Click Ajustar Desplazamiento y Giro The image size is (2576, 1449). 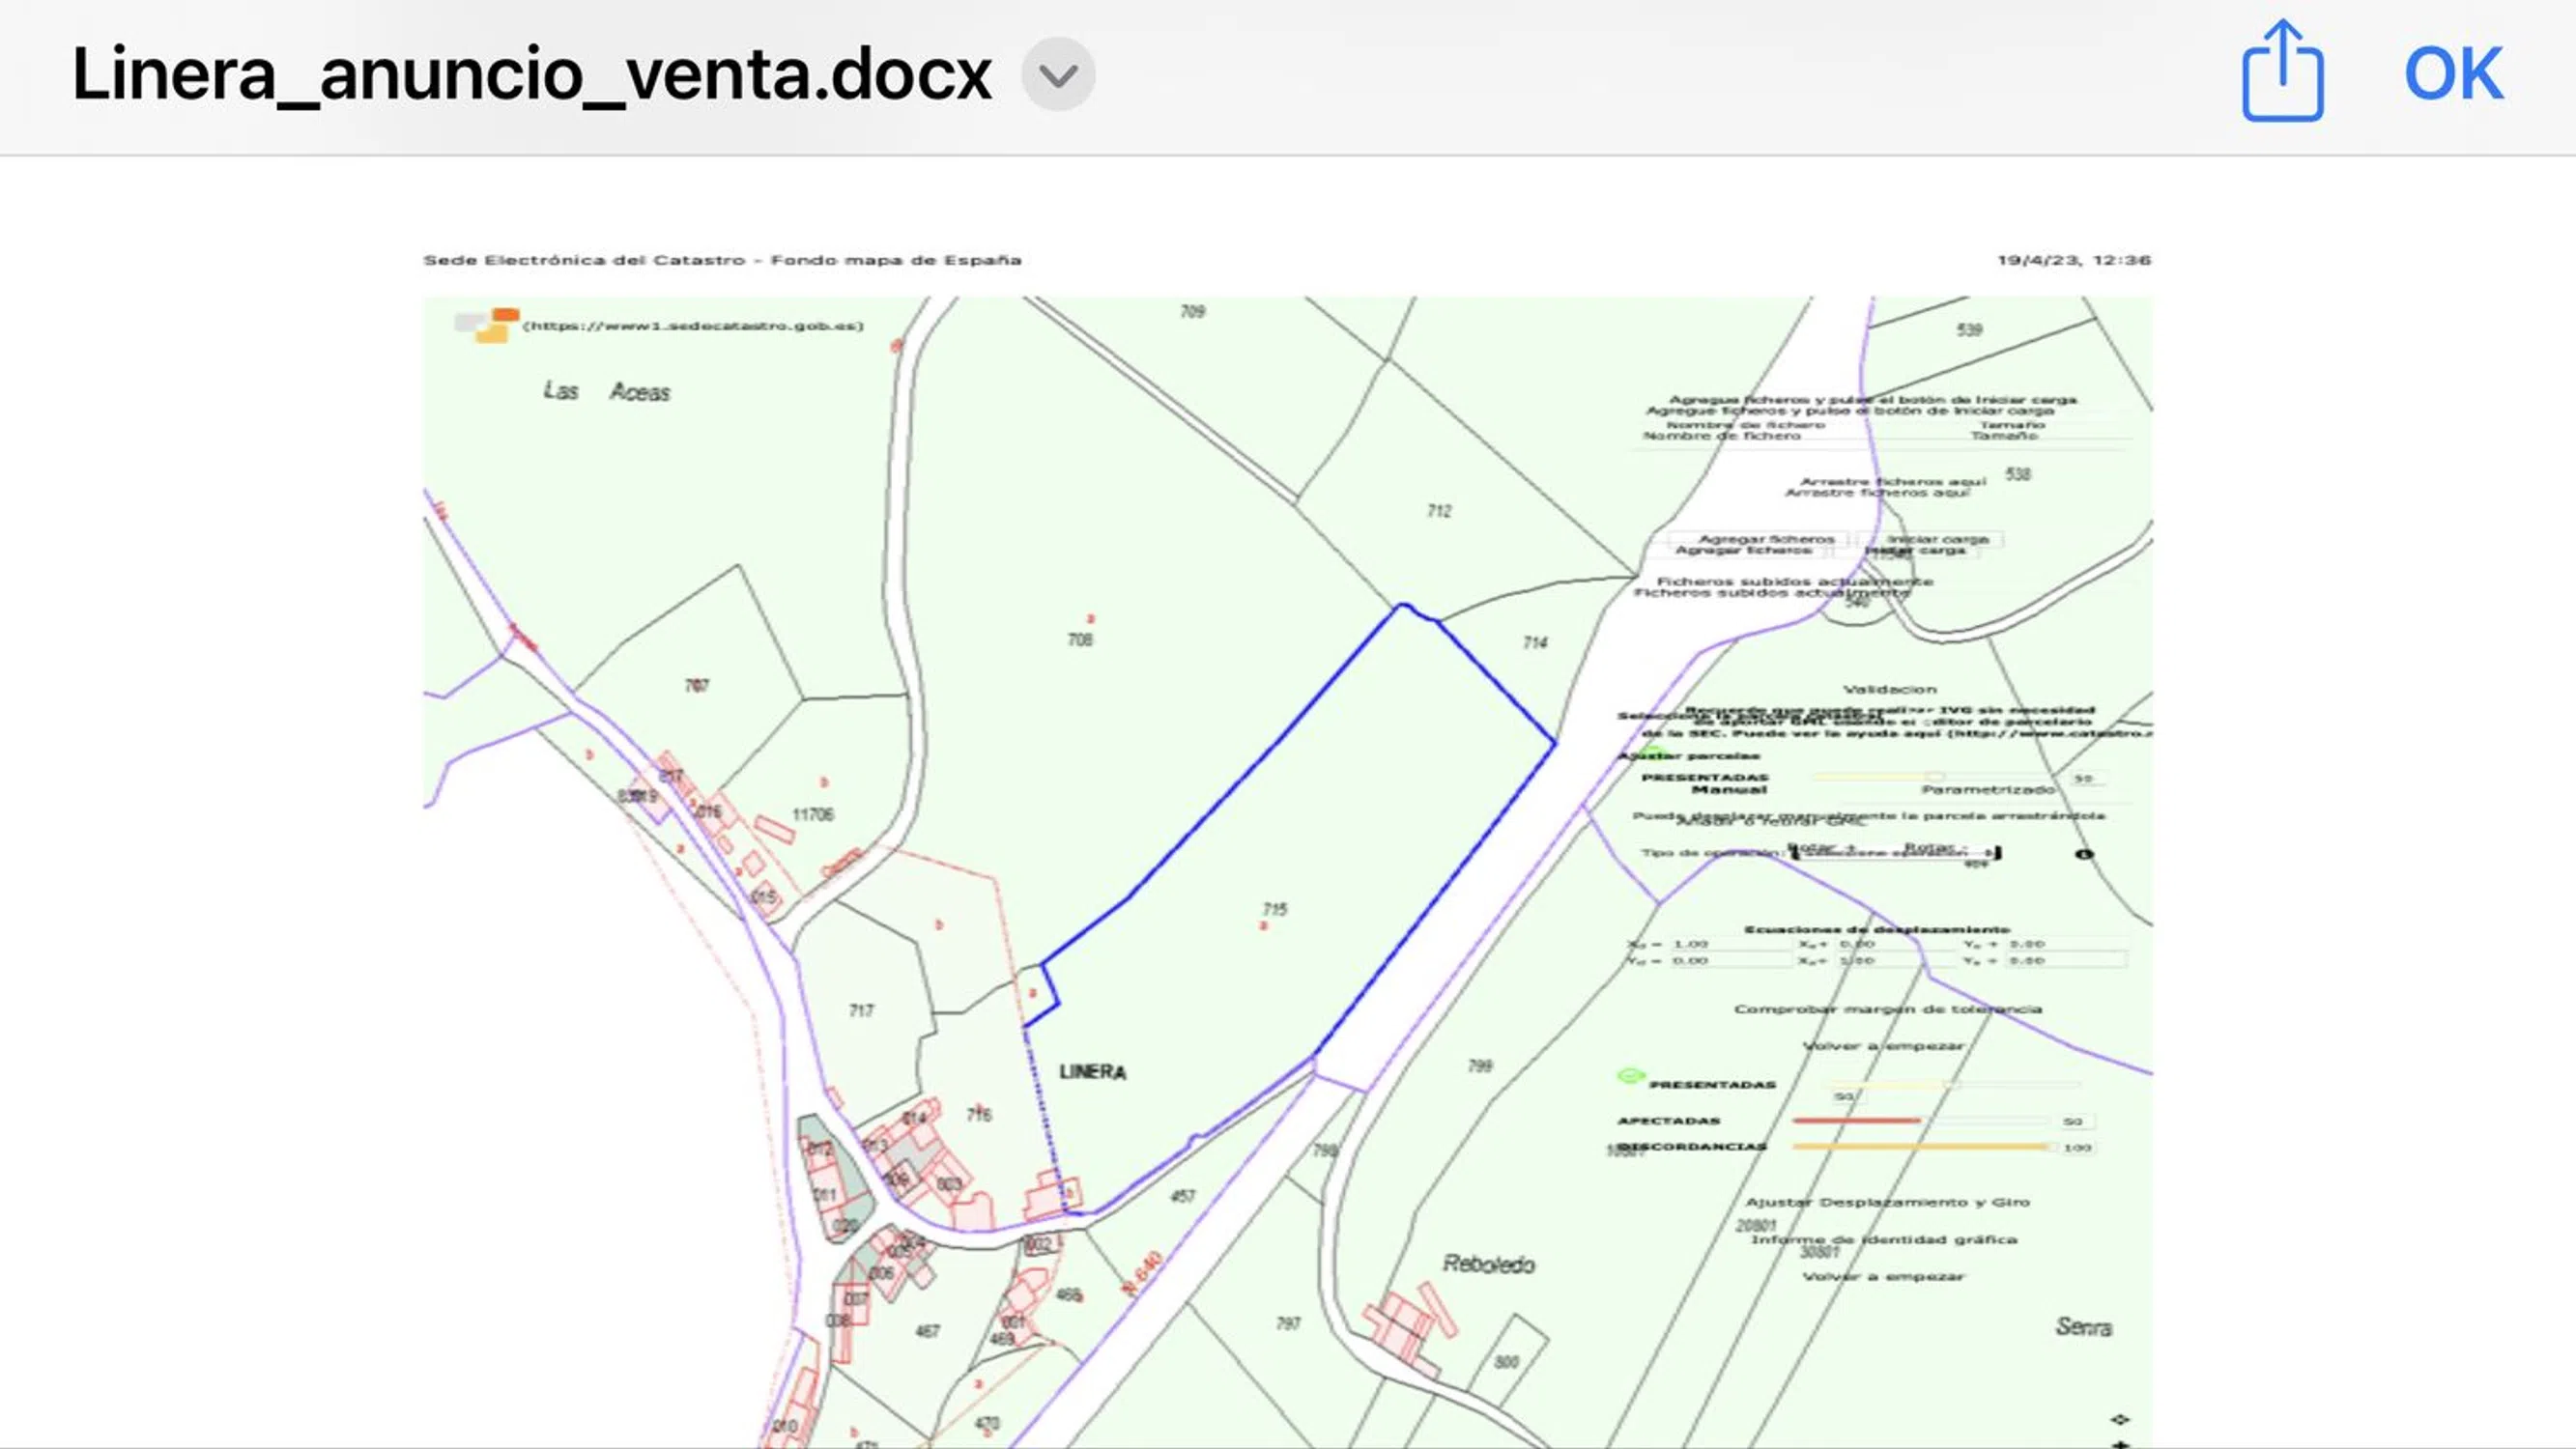1887,1202
